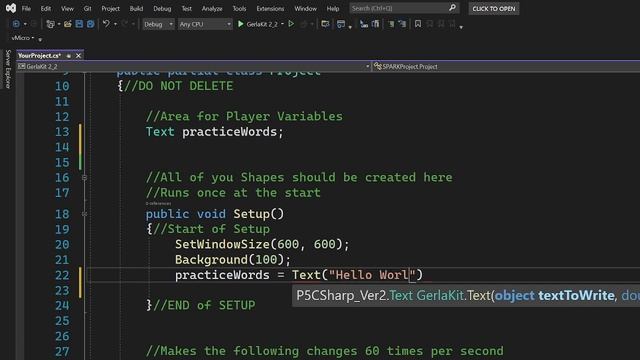Open the vMicro dropdown menu

pyautogui.click(x=23, y=38)
